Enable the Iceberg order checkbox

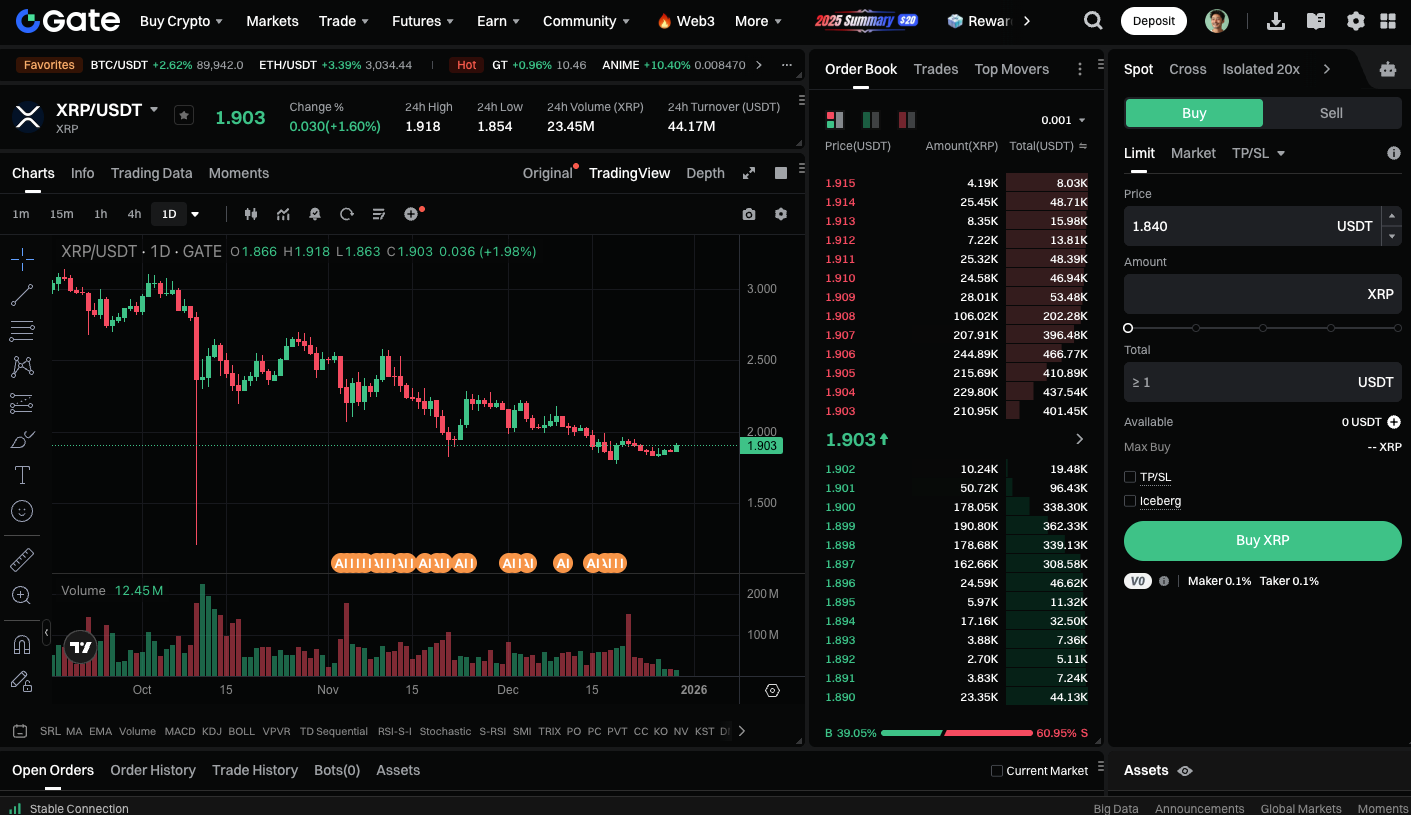1130,501
